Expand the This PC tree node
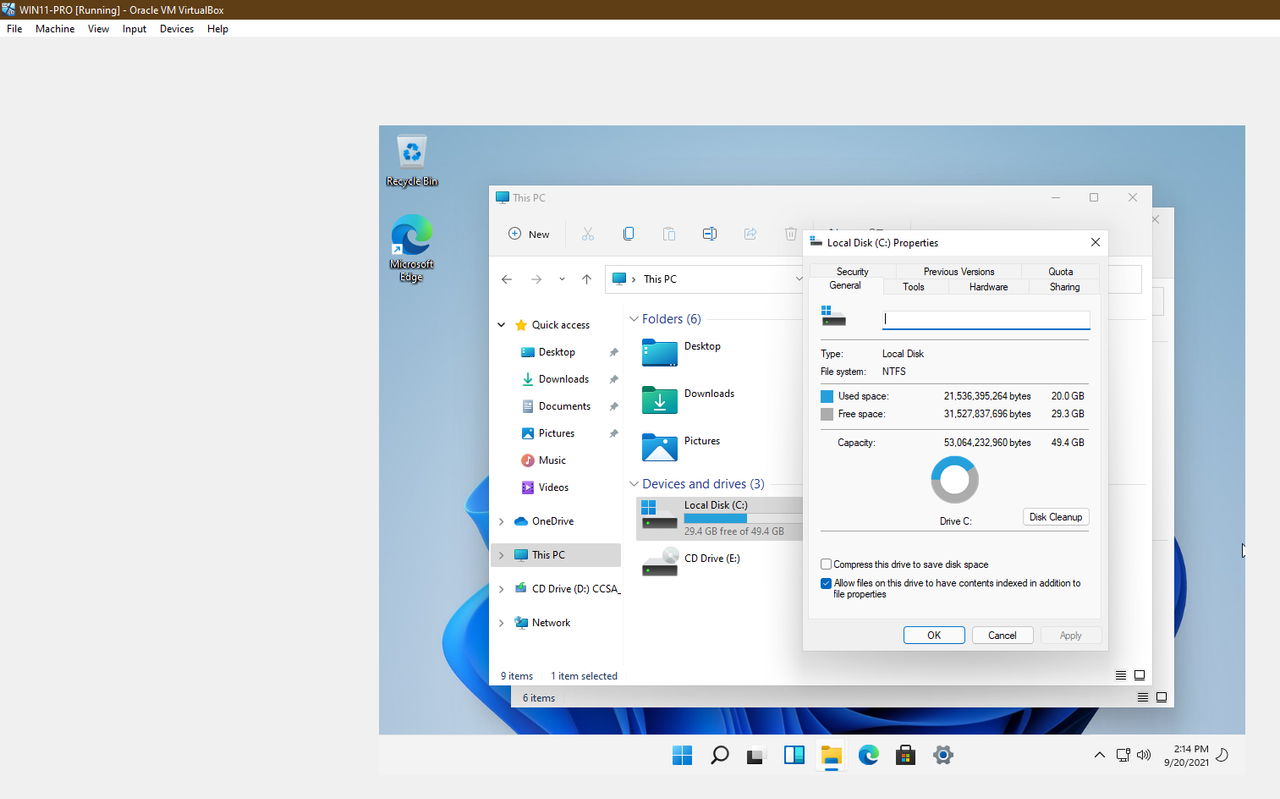The image size is (1280, 799). [x=502, y=555]
